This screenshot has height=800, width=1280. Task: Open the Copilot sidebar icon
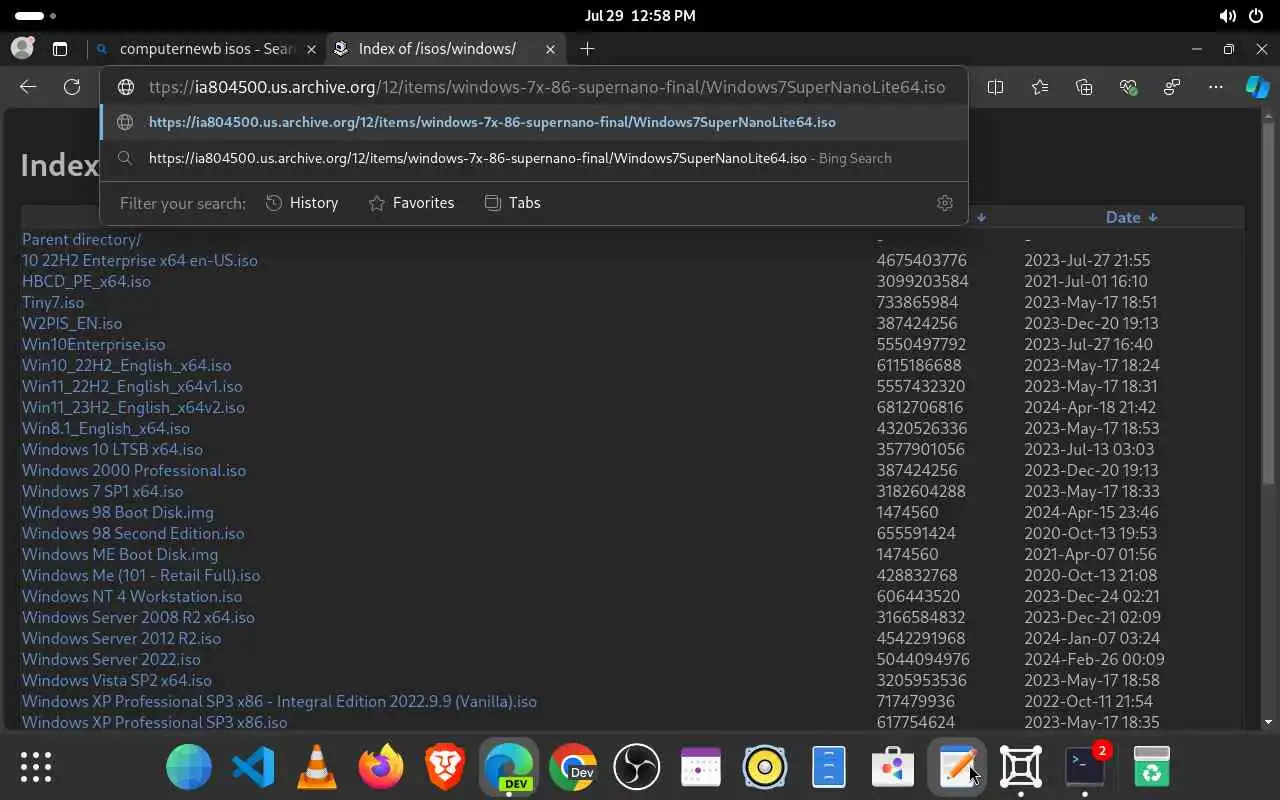click(x=1257, y=87)
